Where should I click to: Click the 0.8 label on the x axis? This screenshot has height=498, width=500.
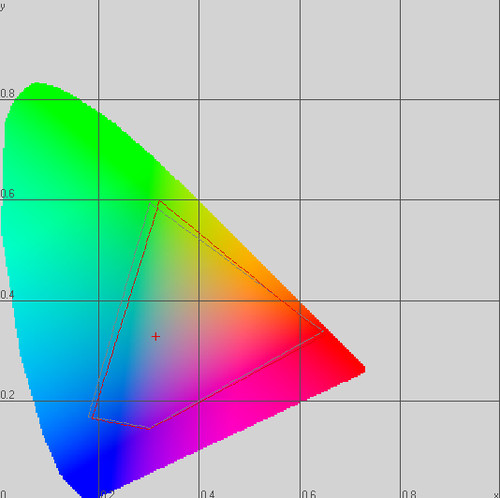(x=409, y=494)
